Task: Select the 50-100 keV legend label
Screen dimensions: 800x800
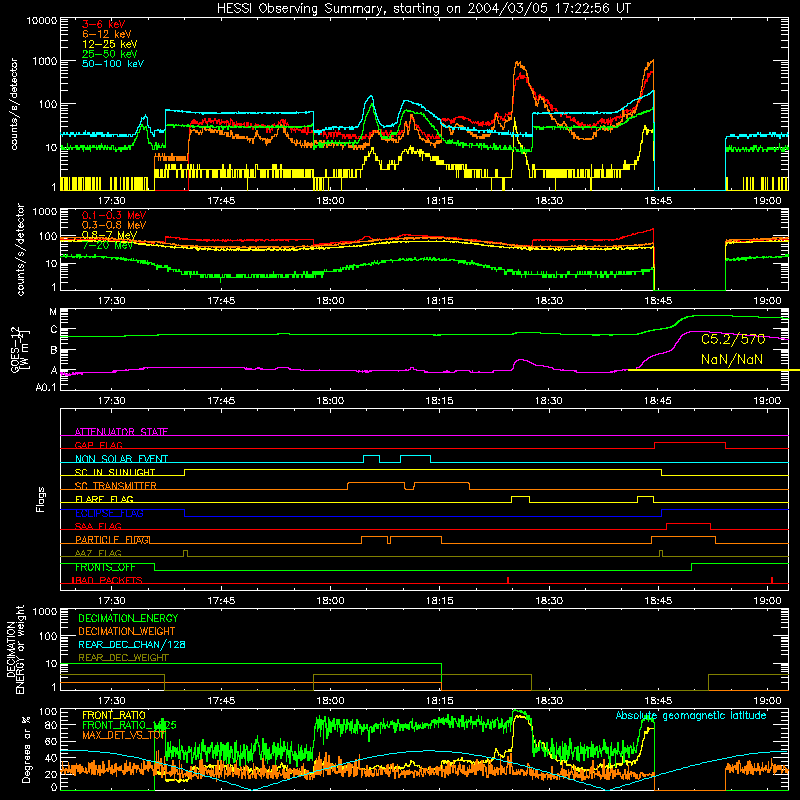Action: pyautogui.click(x=113, y=64)
